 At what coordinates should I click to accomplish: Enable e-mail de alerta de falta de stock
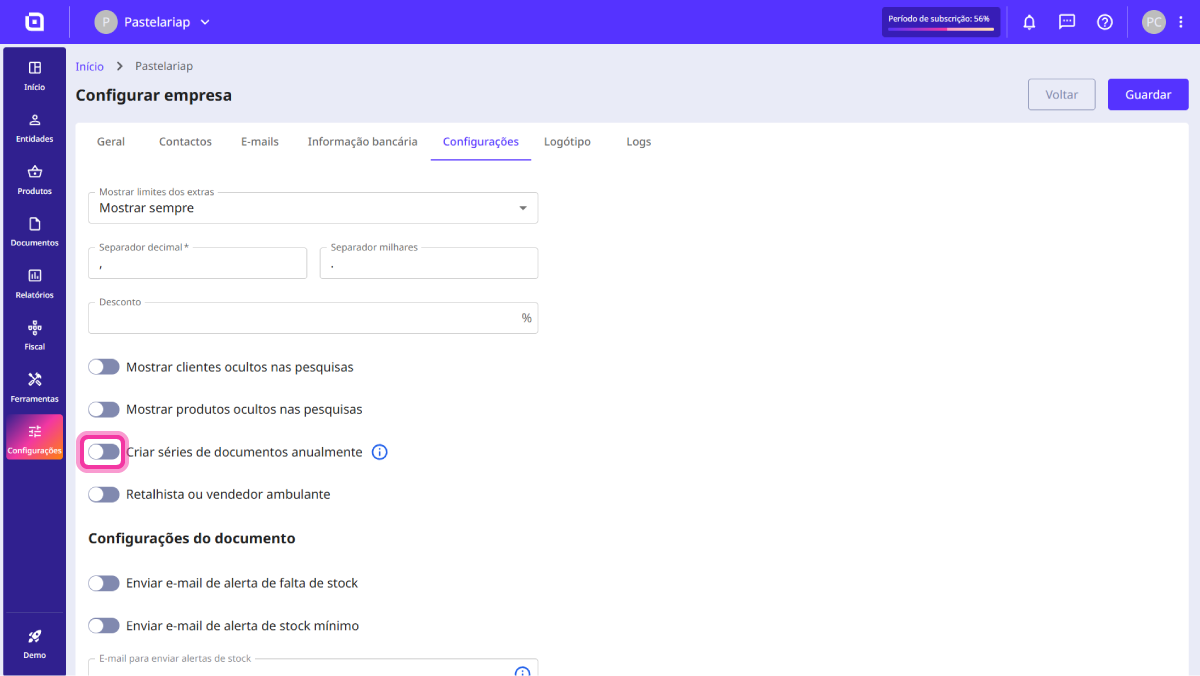coord(104,583)
